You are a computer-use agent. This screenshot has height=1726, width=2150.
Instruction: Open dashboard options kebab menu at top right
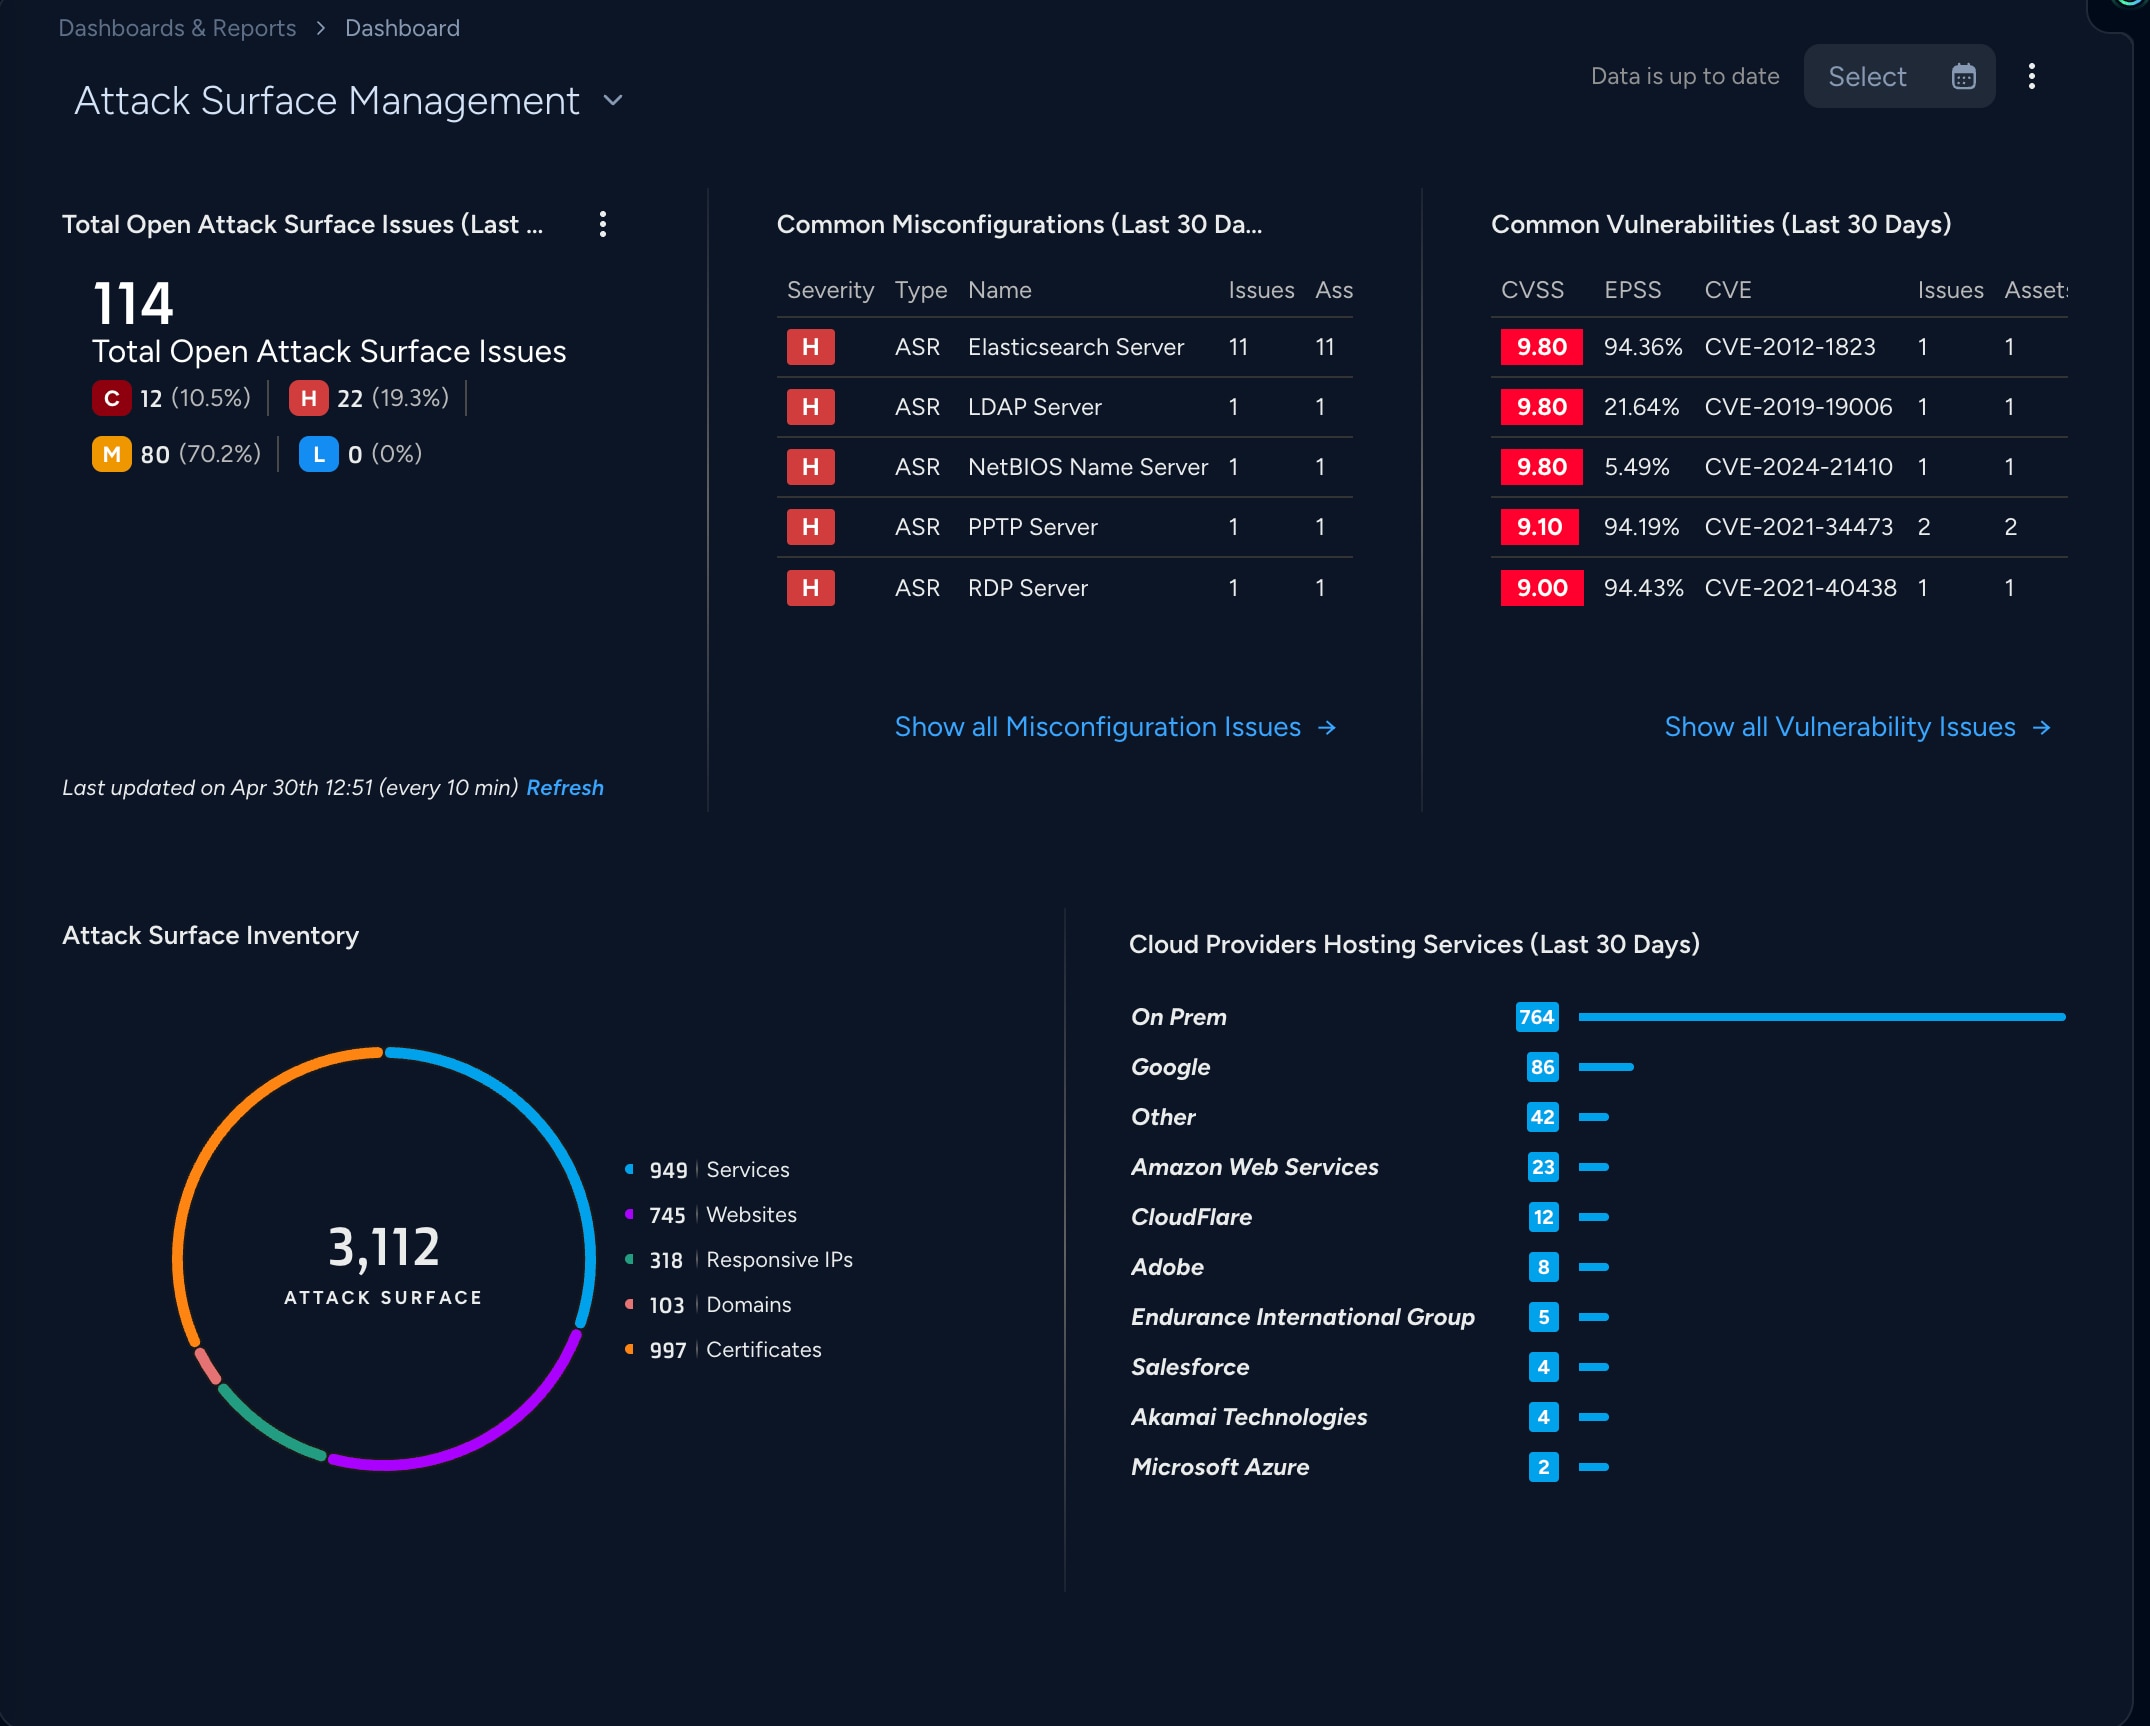coord(2031,76)
